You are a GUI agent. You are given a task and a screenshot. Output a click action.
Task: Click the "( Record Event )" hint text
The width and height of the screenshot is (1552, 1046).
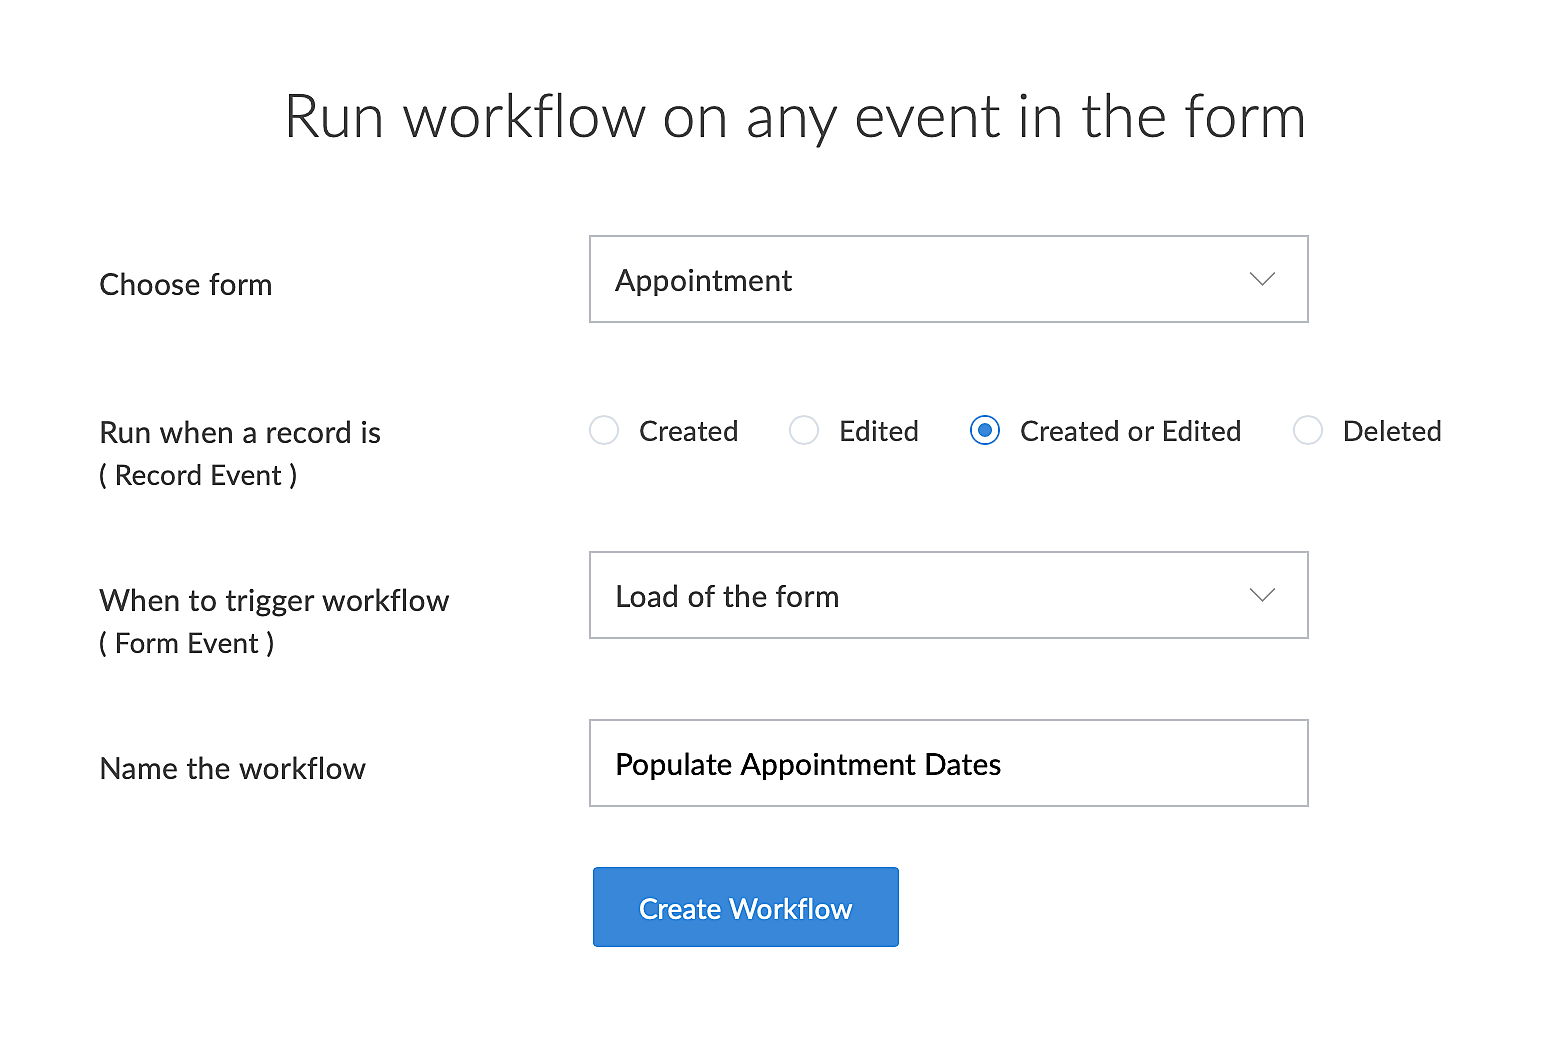[198, 476]
